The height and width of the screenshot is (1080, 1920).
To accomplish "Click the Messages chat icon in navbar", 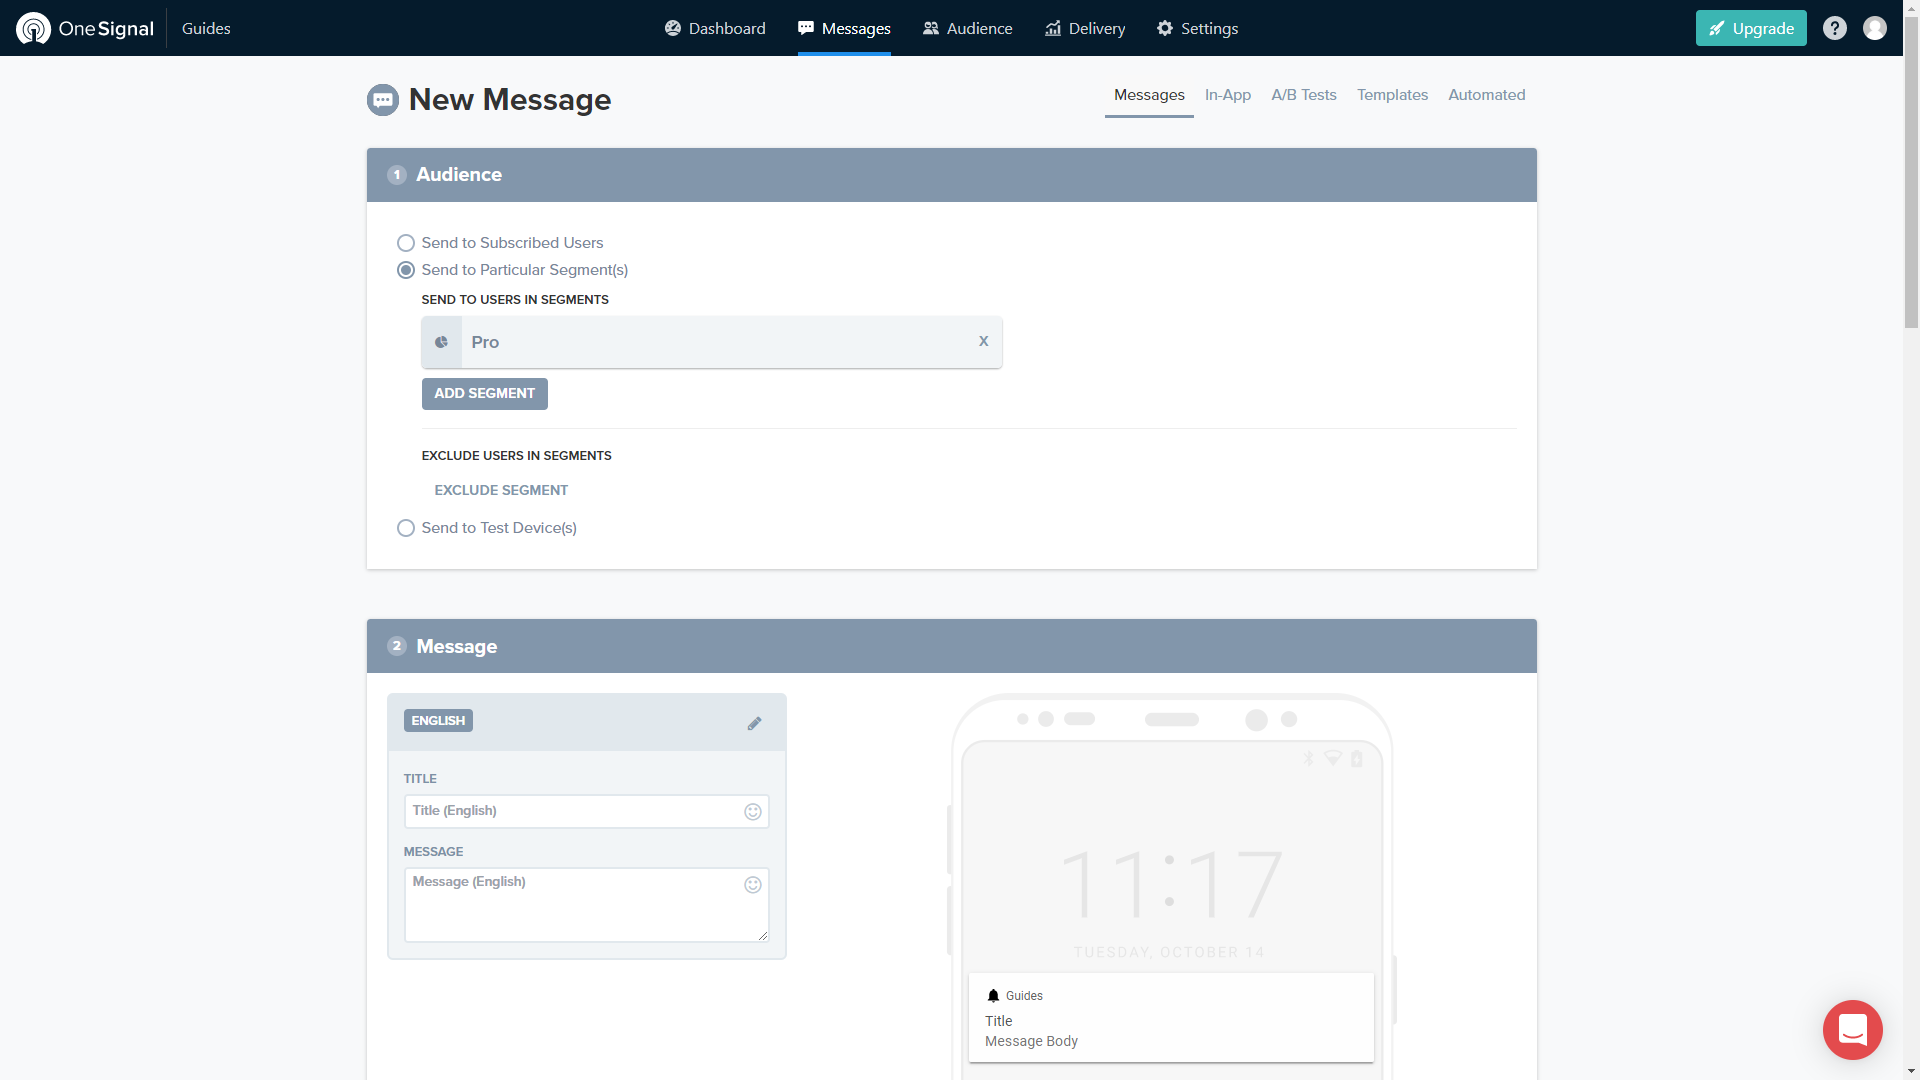I will click(x=806, y=28).
